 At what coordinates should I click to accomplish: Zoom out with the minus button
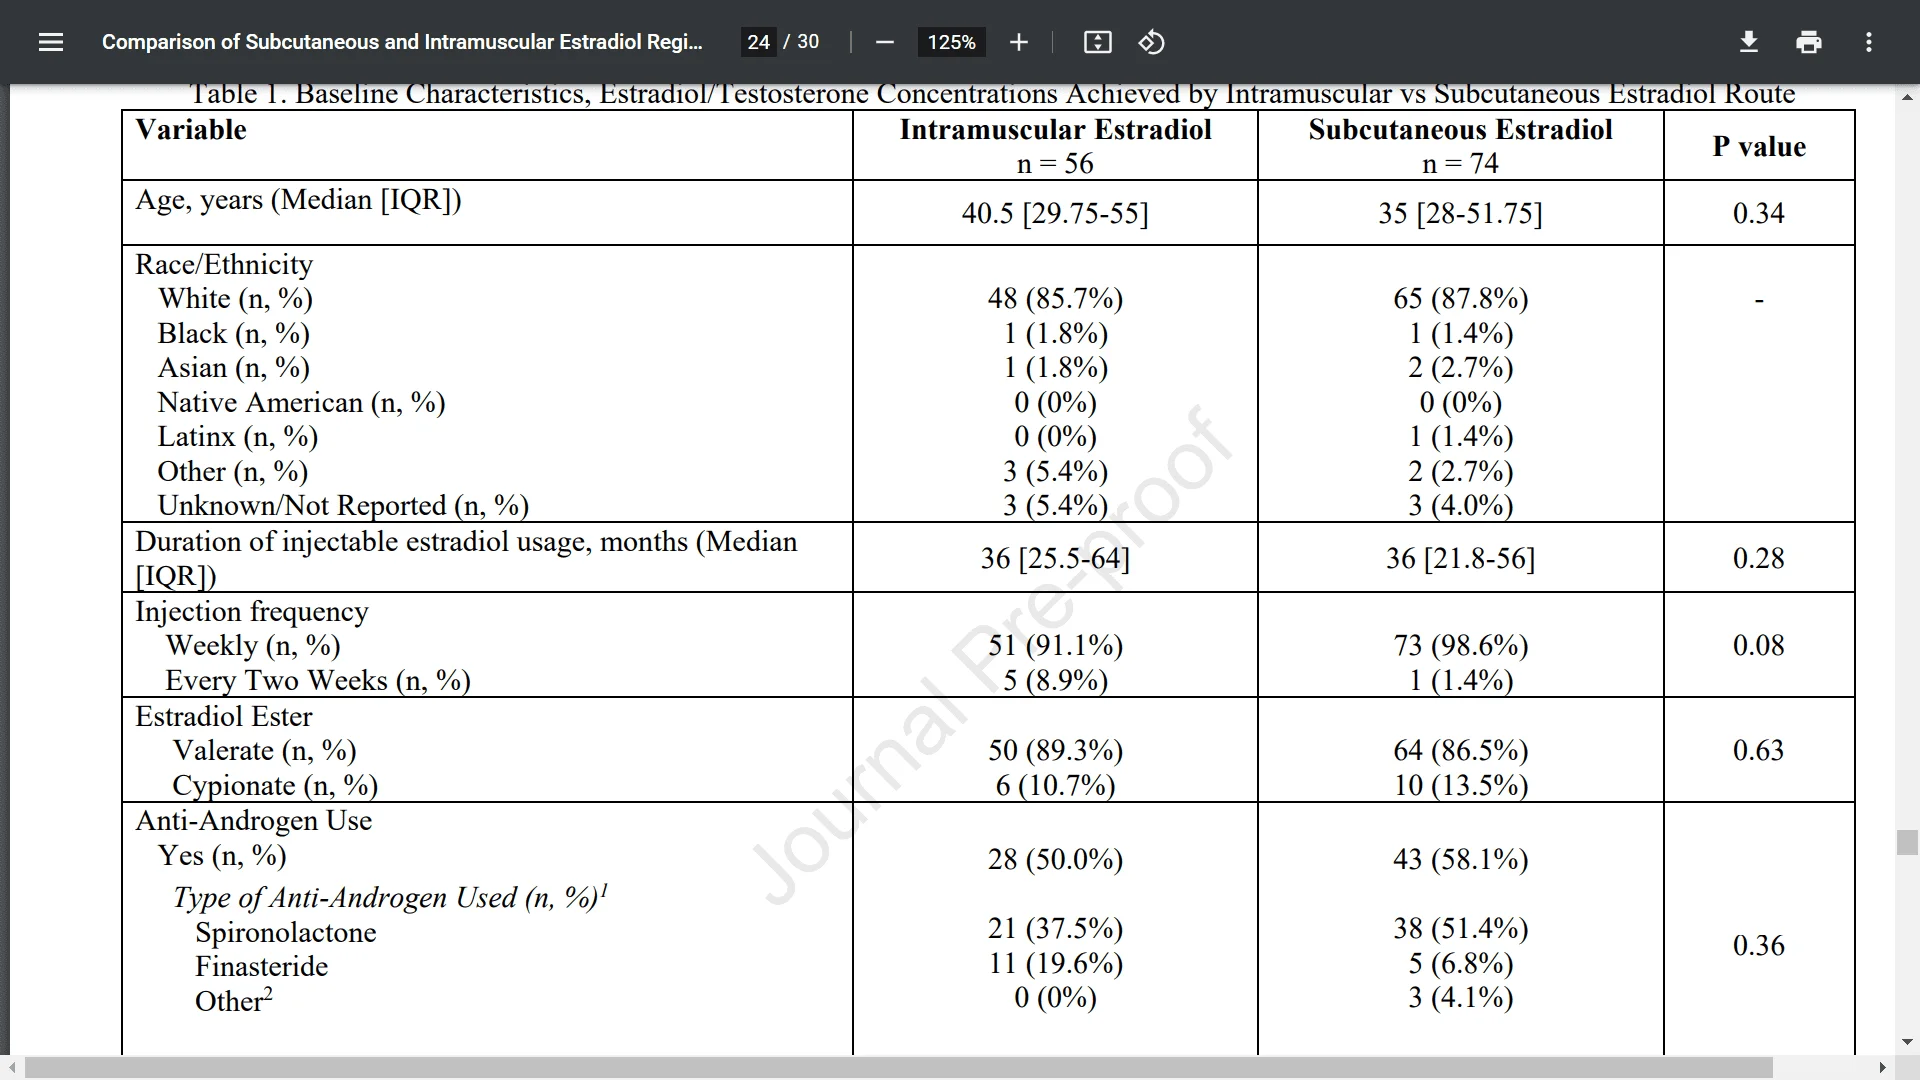pyautogui.click(x=884, y=42)
